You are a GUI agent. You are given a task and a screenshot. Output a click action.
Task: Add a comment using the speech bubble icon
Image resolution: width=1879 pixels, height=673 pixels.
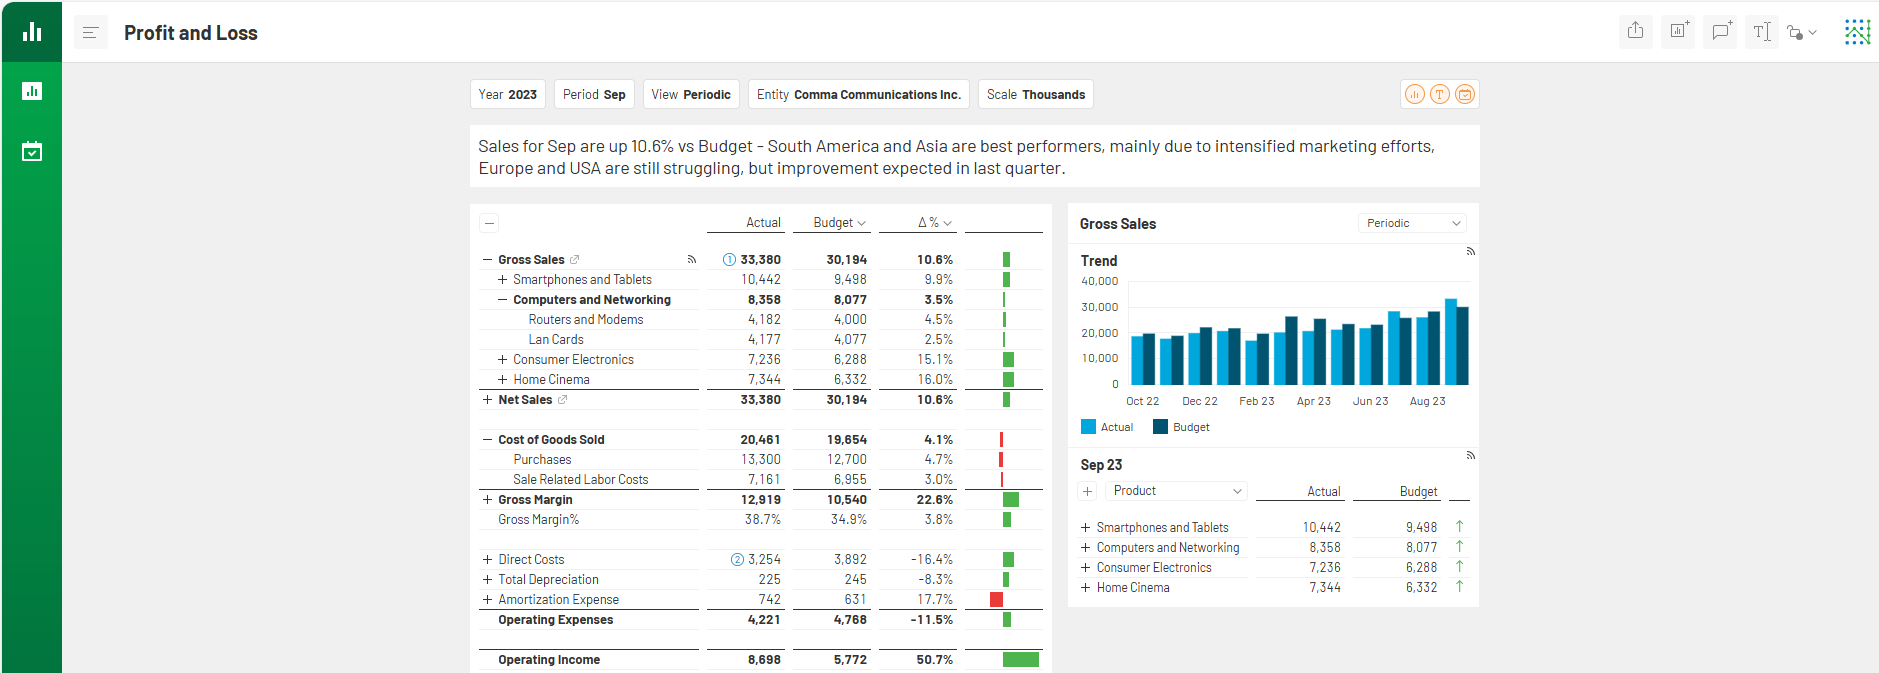(x=1720, y=31)
